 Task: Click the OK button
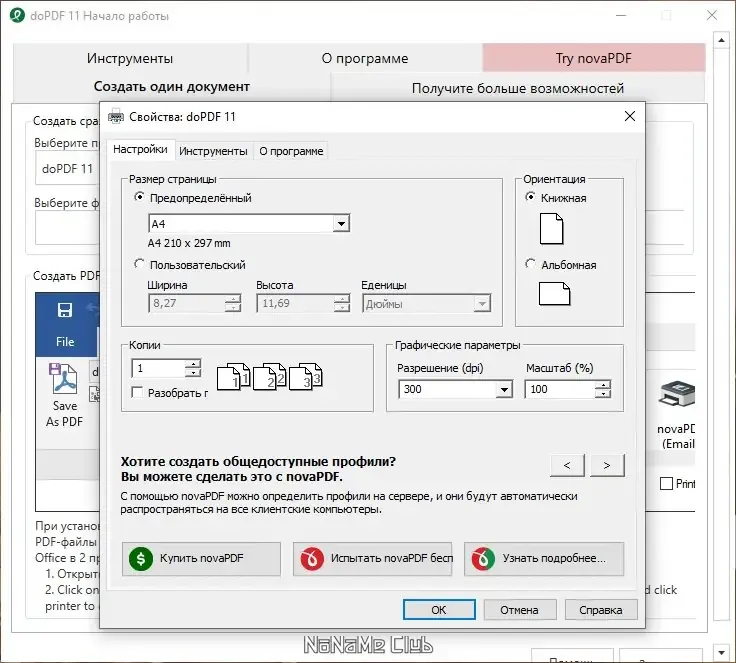point(439,610)
